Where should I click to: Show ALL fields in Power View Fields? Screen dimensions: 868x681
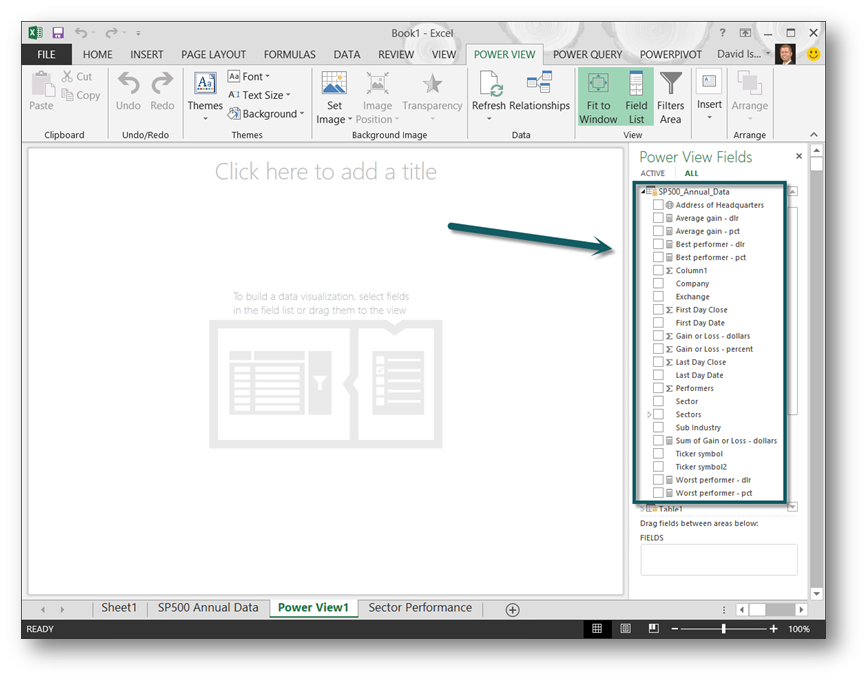pos(691,173)
